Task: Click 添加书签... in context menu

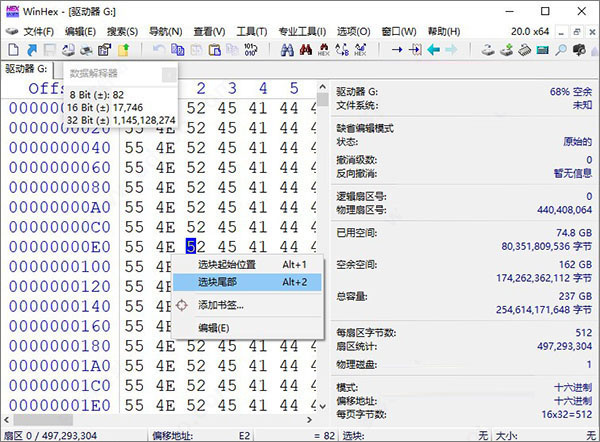Action: coord(220,304)
